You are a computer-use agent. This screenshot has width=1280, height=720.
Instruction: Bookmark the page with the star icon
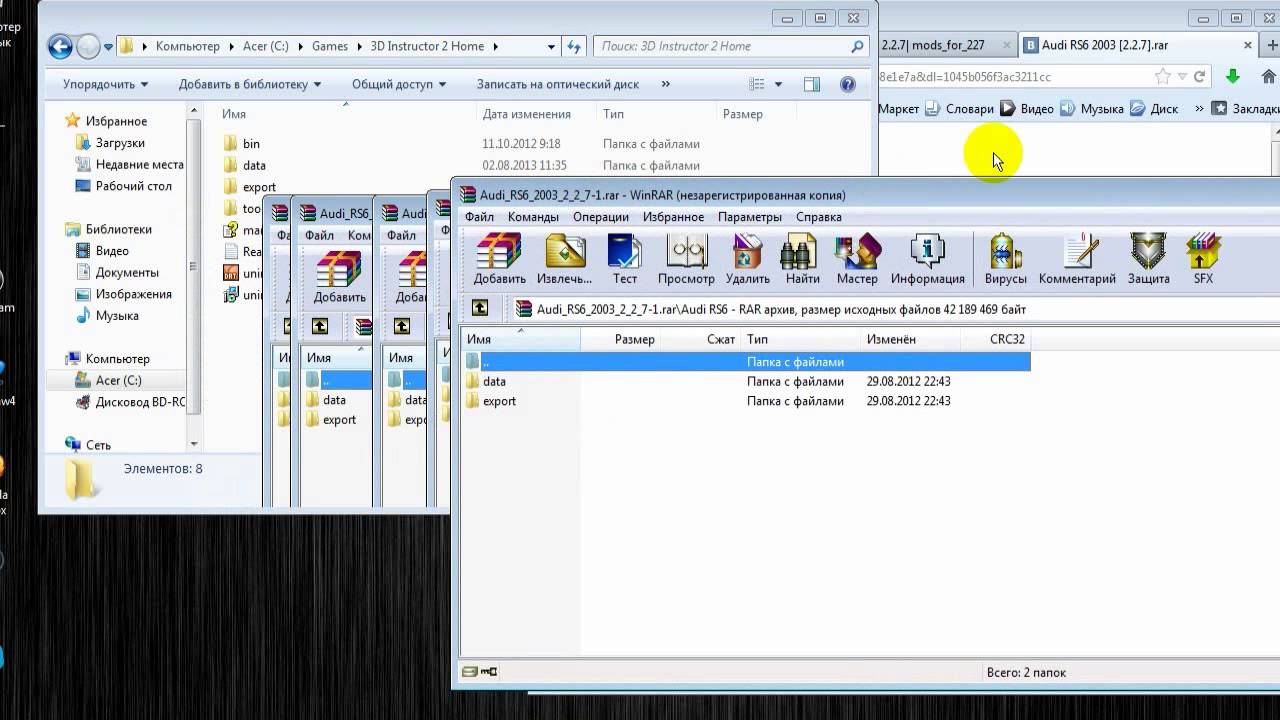coord(1162,77)
